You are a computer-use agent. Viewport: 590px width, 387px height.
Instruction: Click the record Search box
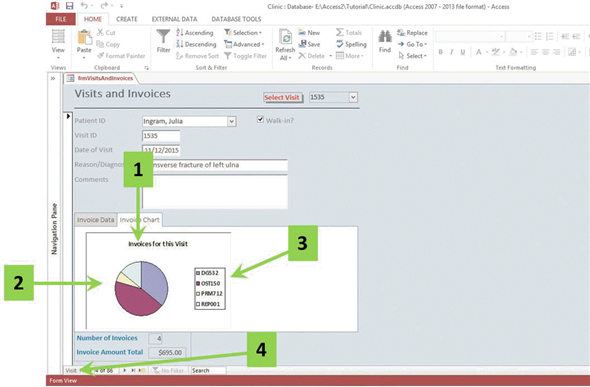[208, 370]
